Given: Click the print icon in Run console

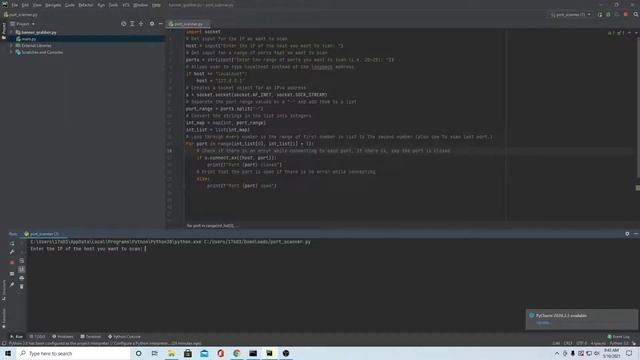Looking at the screenshot, I should tap(22, 278).
